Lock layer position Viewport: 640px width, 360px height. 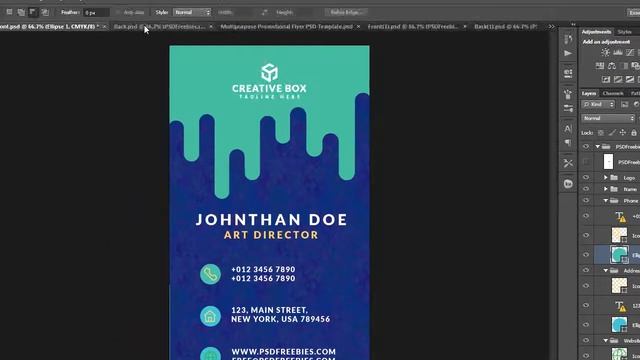click(623, 133)
